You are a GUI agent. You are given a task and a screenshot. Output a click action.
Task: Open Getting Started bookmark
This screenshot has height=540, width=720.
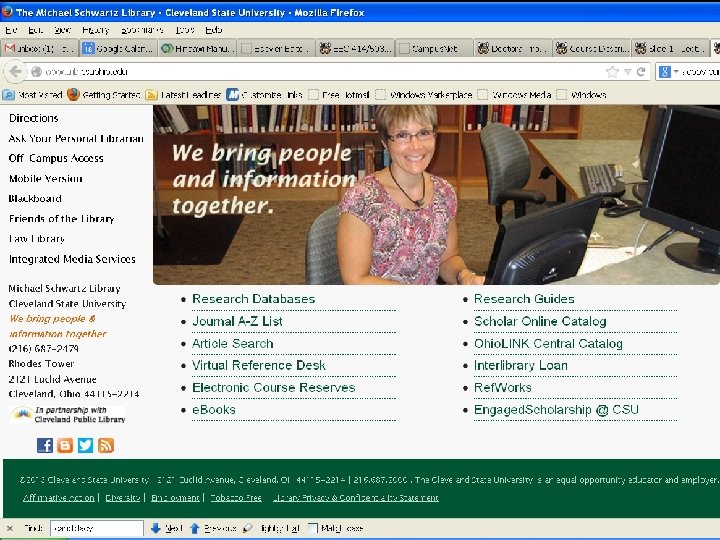tap(104, 95)
